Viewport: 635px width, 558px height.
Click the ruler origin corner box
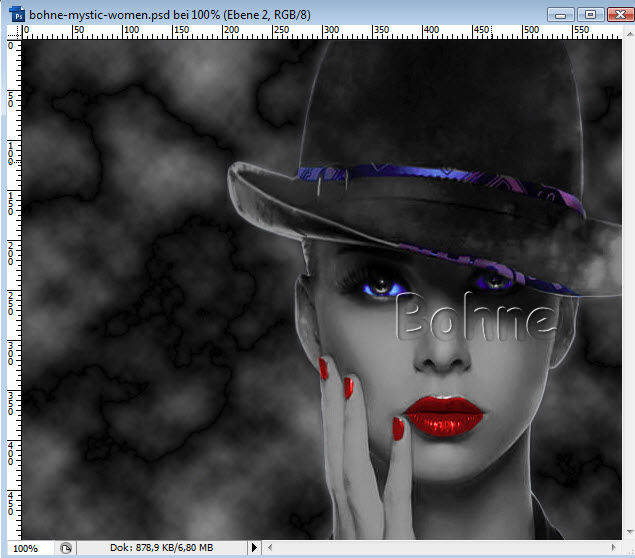(14, 32)
